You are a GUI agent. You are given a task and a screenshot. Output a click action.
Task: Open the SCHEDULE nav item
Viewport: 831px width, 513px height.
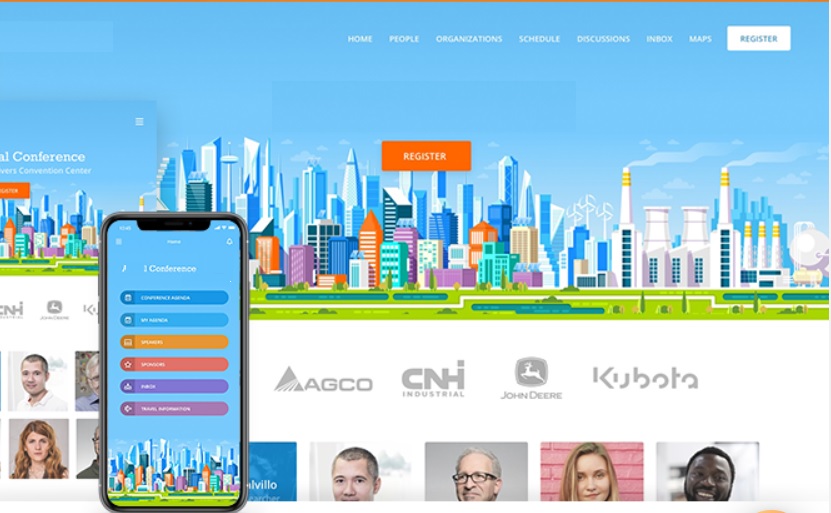(539, 39)
